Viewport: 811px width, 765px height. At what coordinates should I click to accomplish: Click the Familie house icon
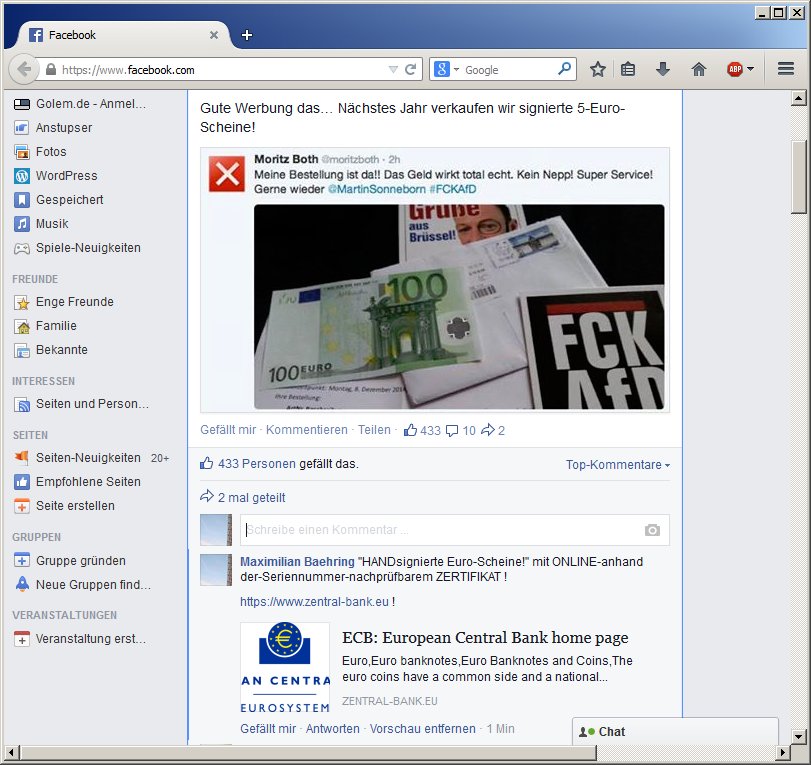pos(22,326)
